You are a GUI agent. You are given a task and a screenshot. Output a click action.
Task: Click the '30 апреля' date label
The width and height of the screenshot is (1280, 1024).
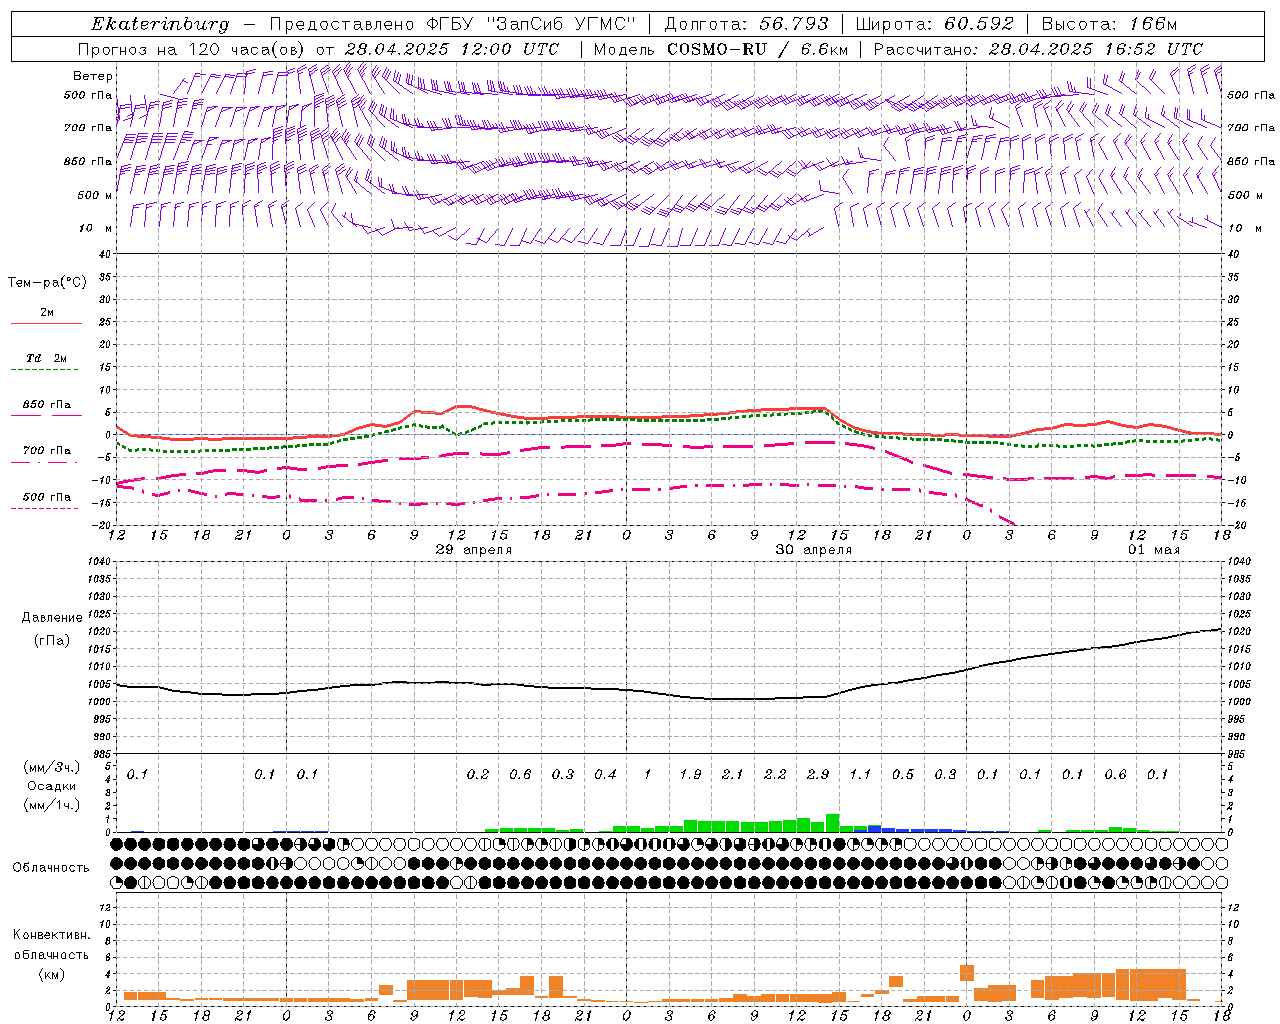click(814, 550)
